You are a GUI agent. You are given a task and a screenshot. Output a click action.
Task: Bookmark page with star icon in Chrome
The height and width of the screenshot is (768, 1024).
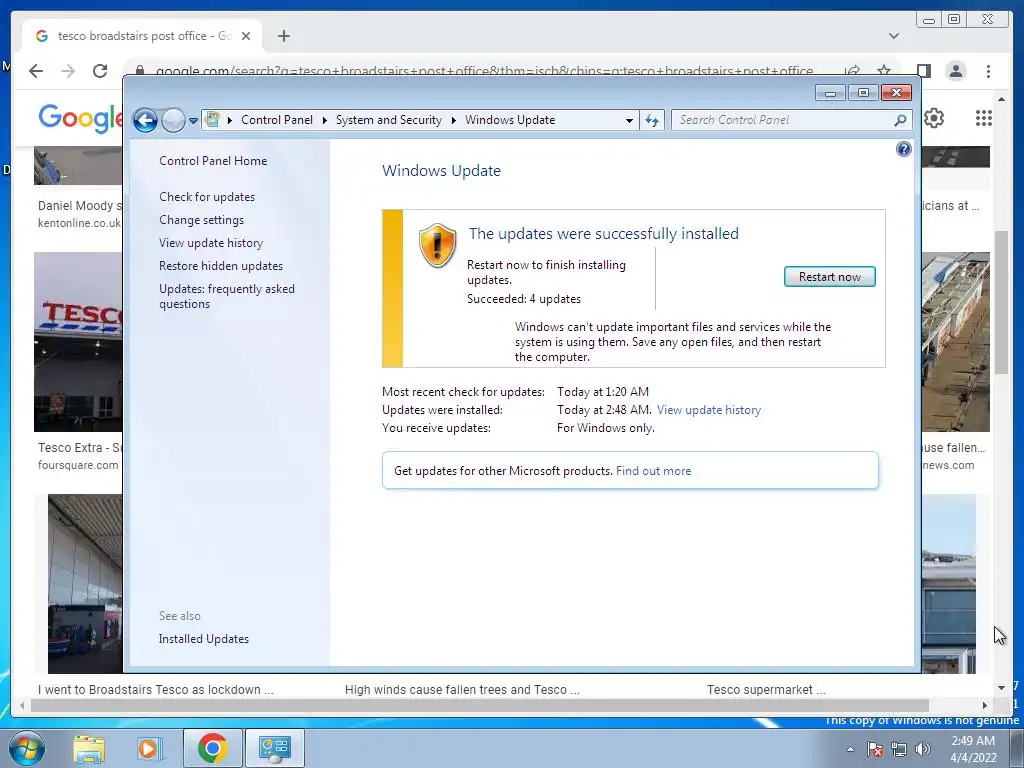tap(884, 70)
